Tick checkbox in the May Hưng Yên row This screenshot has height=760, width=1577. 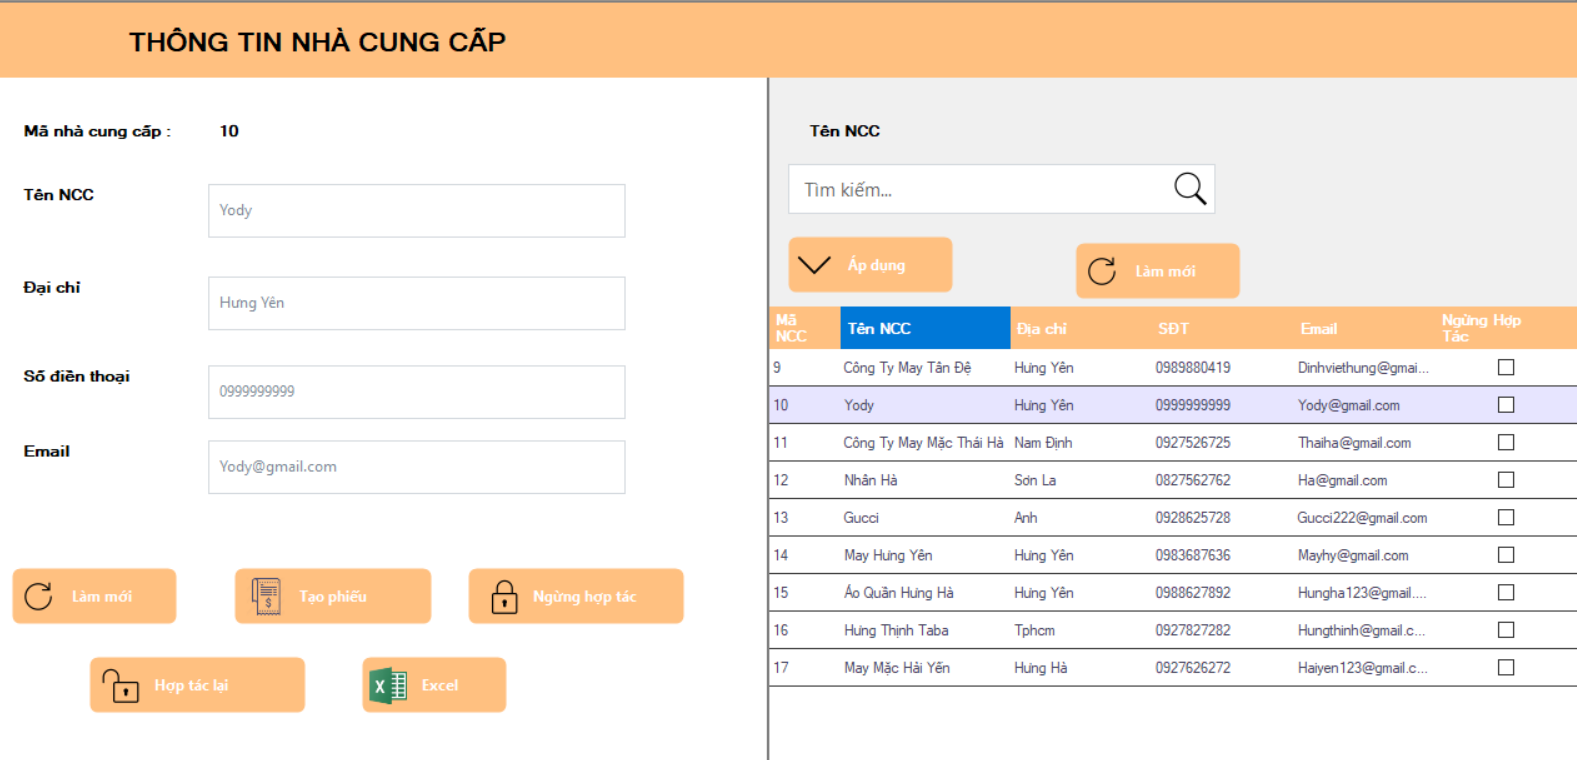[x=1506, y=555]
